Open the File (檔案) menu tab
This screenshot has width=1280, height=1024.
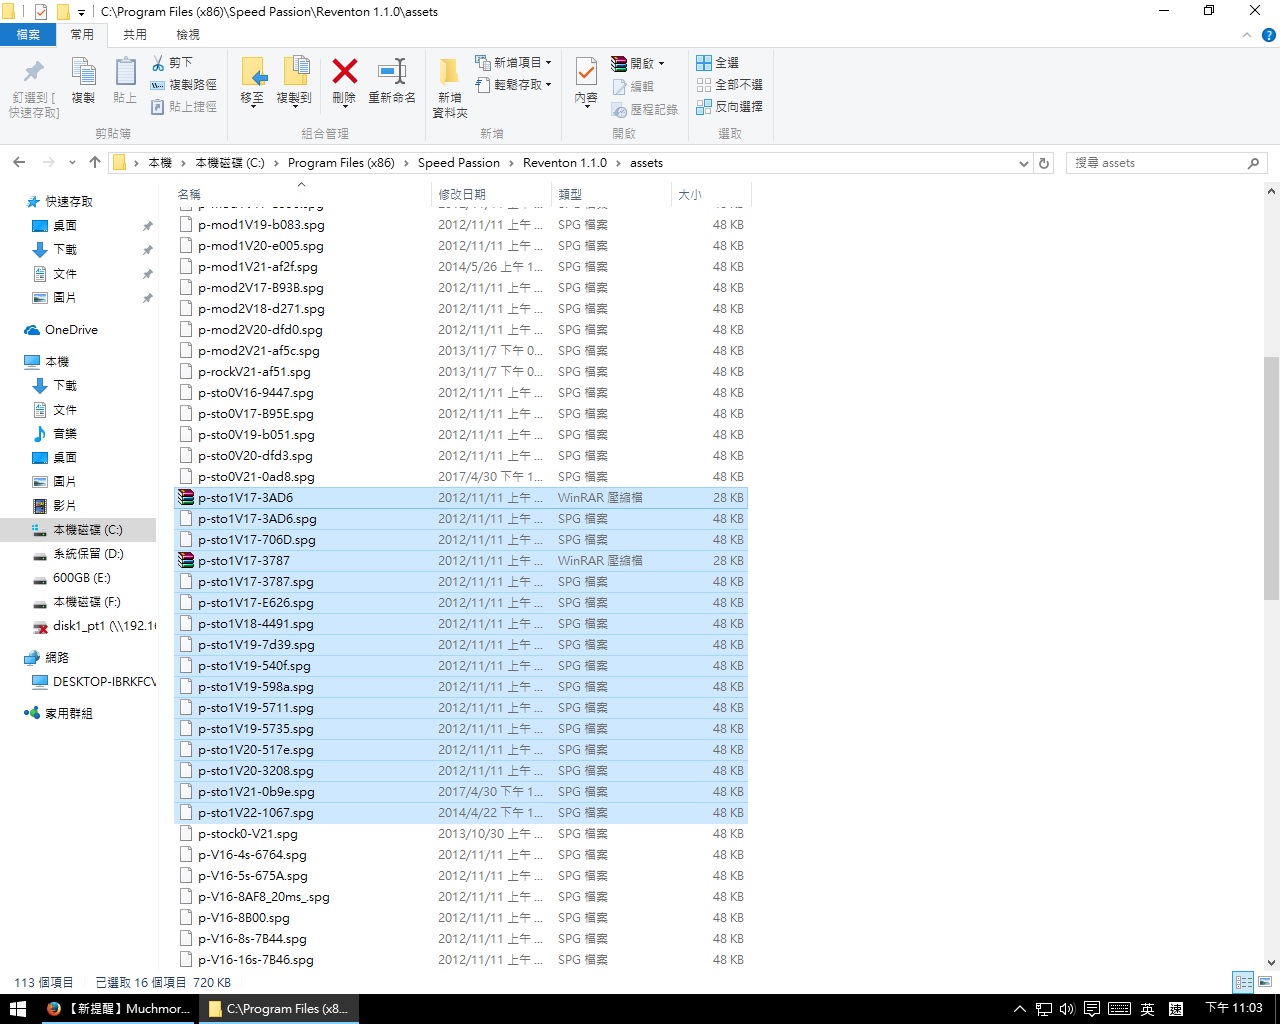[28, 35]
